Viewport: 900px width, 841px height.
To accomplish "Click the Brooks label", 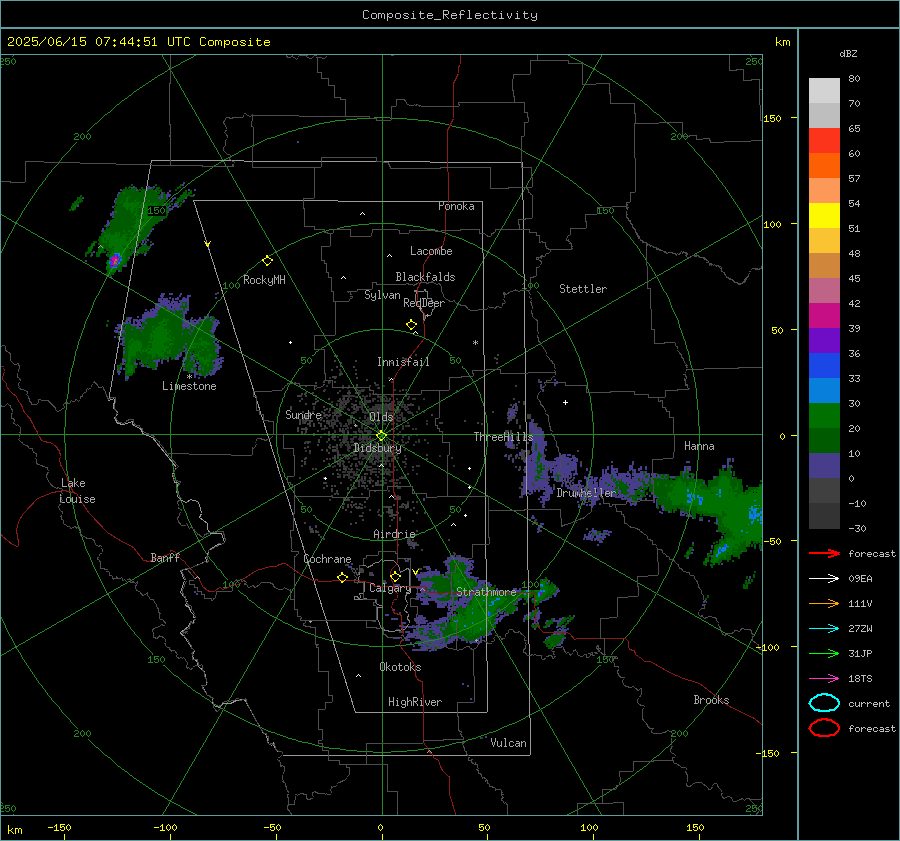I will [x=711, y=700].
